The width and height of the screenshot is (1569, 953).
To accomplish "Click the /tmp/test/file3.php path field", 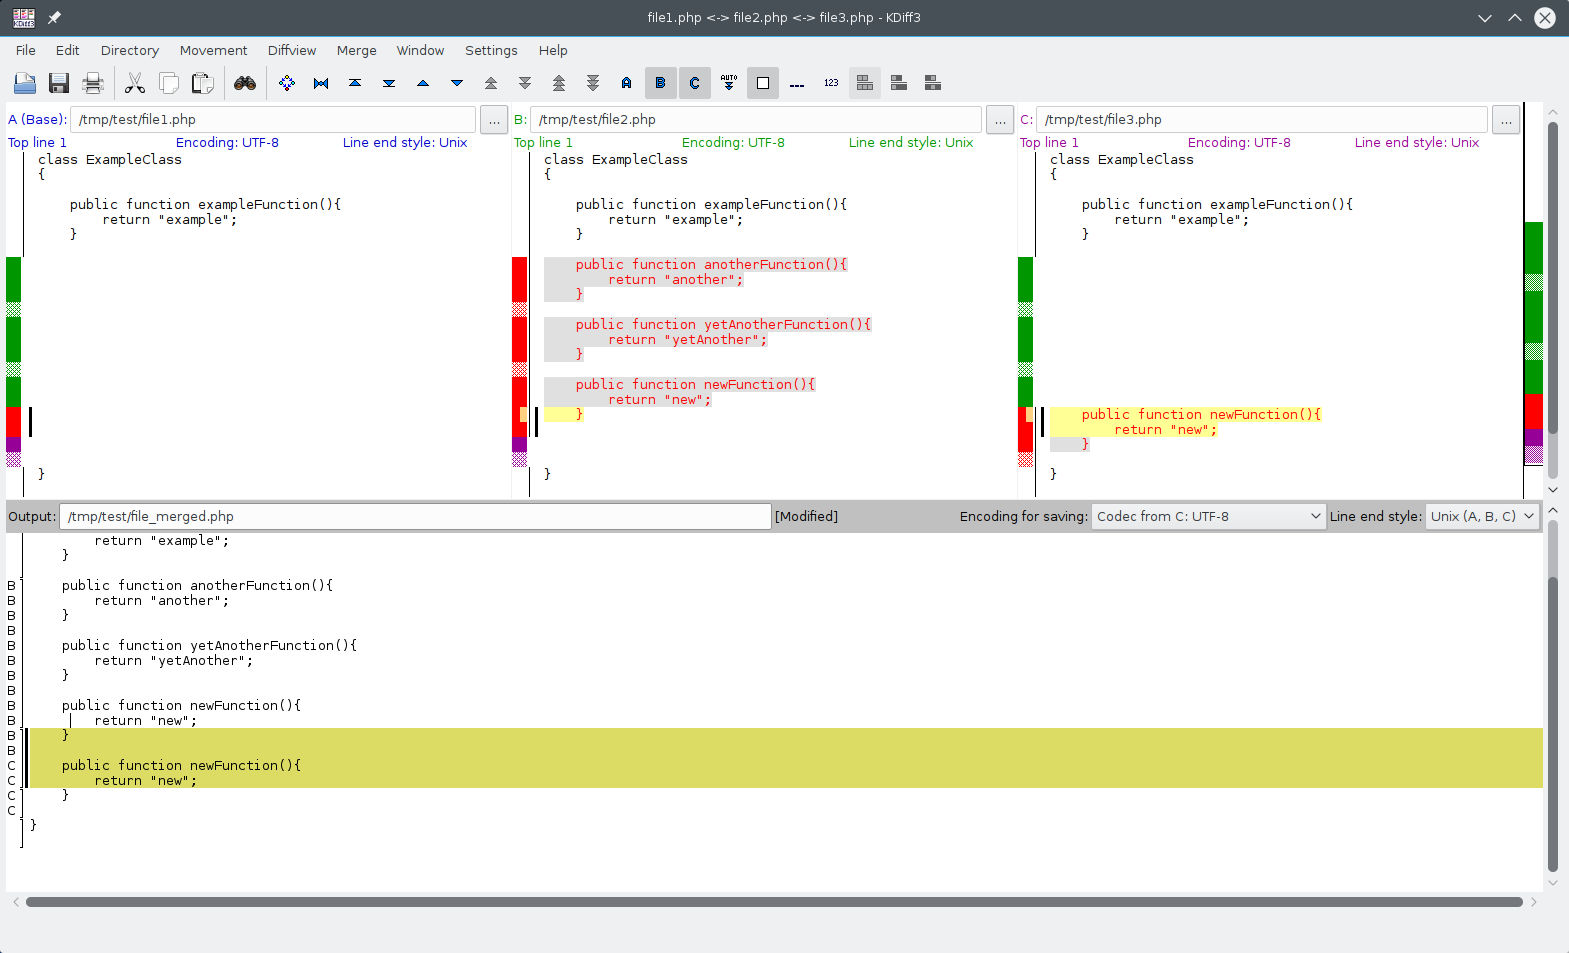I will pyautogui.click(x=1262, y=120).
